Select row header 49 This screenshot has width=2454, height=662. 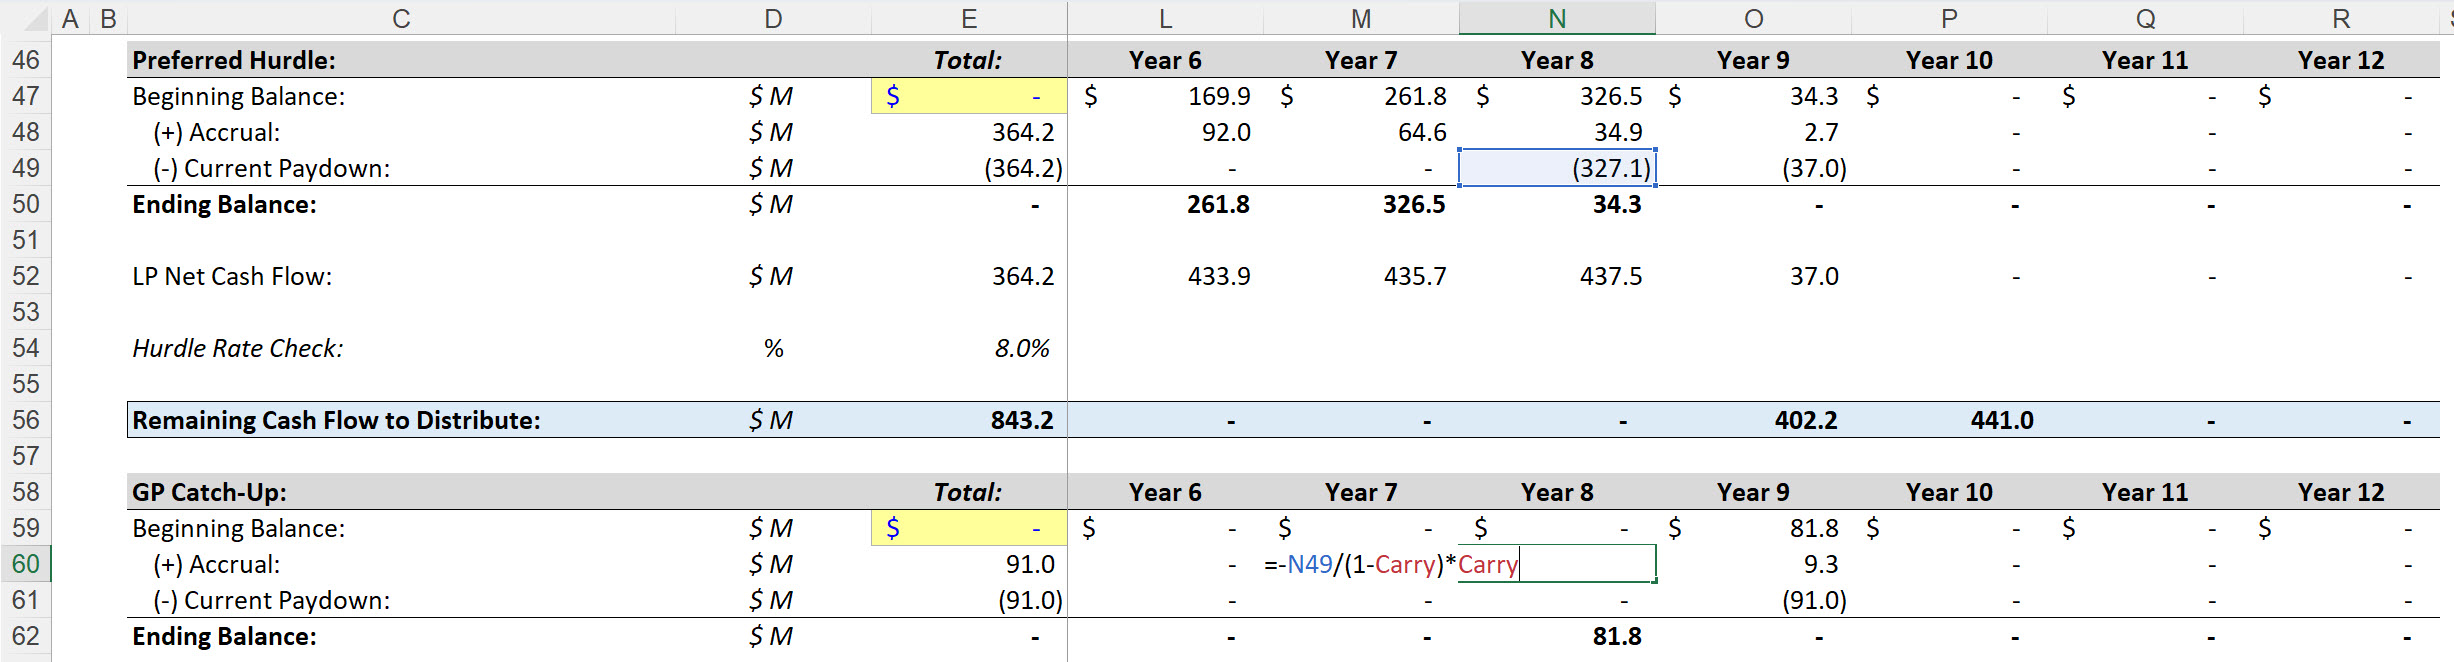pos(26,168)
